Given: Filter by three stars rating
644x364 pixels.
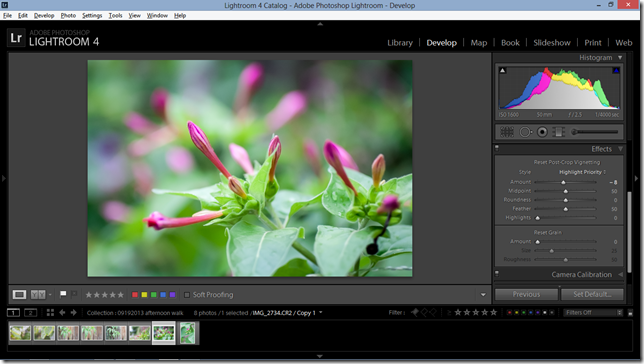Looking at the screenshot, I should (x=476, y=313).
